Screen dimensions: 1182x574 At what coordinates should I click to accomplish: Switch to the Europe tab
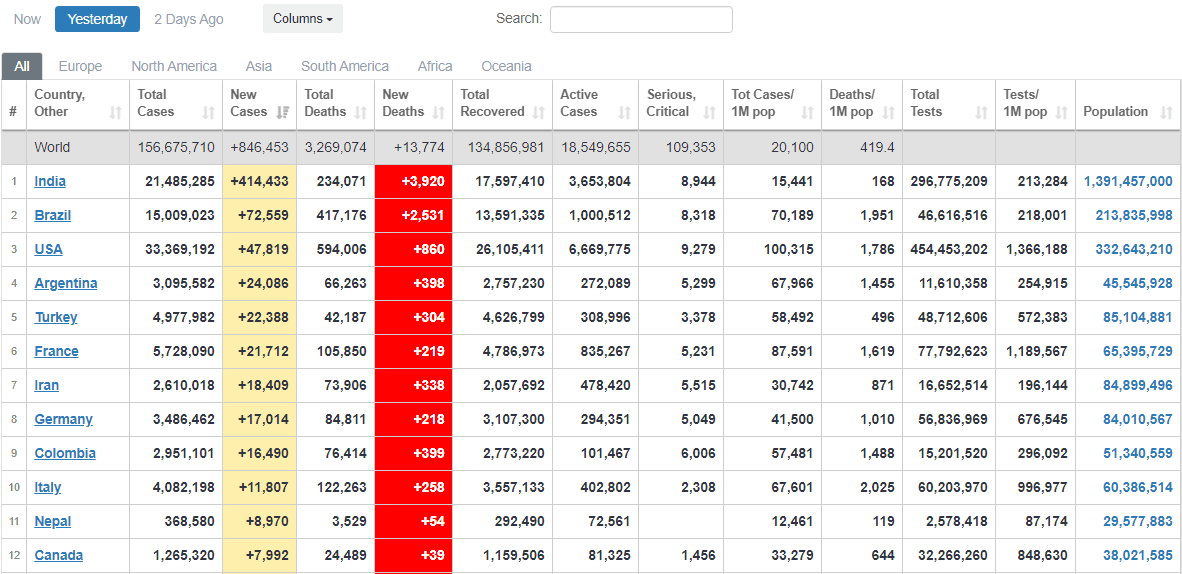(x=80, y=66)
